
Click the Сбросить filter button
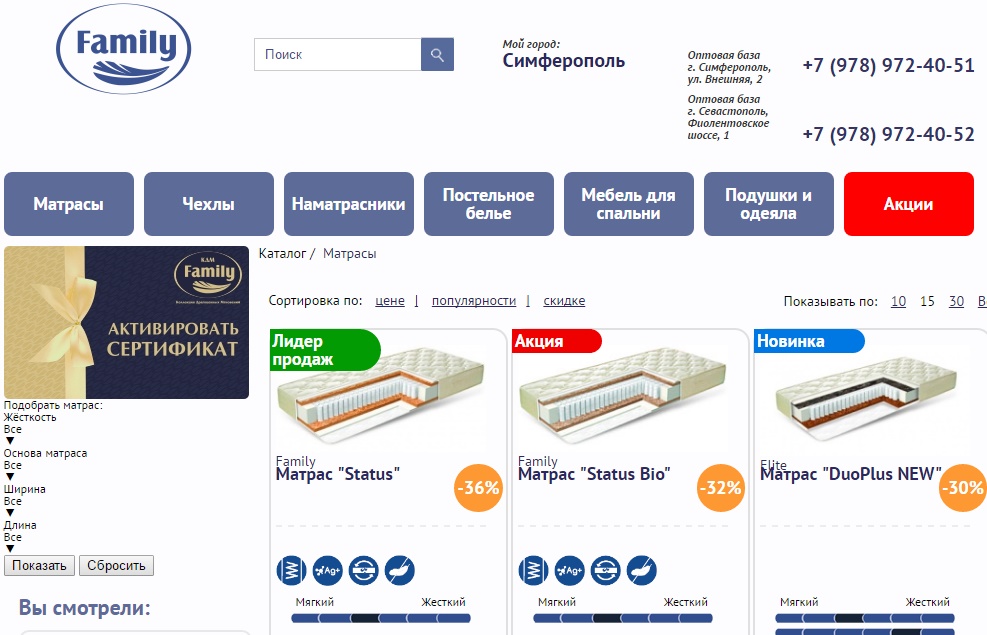coord(116,565)
